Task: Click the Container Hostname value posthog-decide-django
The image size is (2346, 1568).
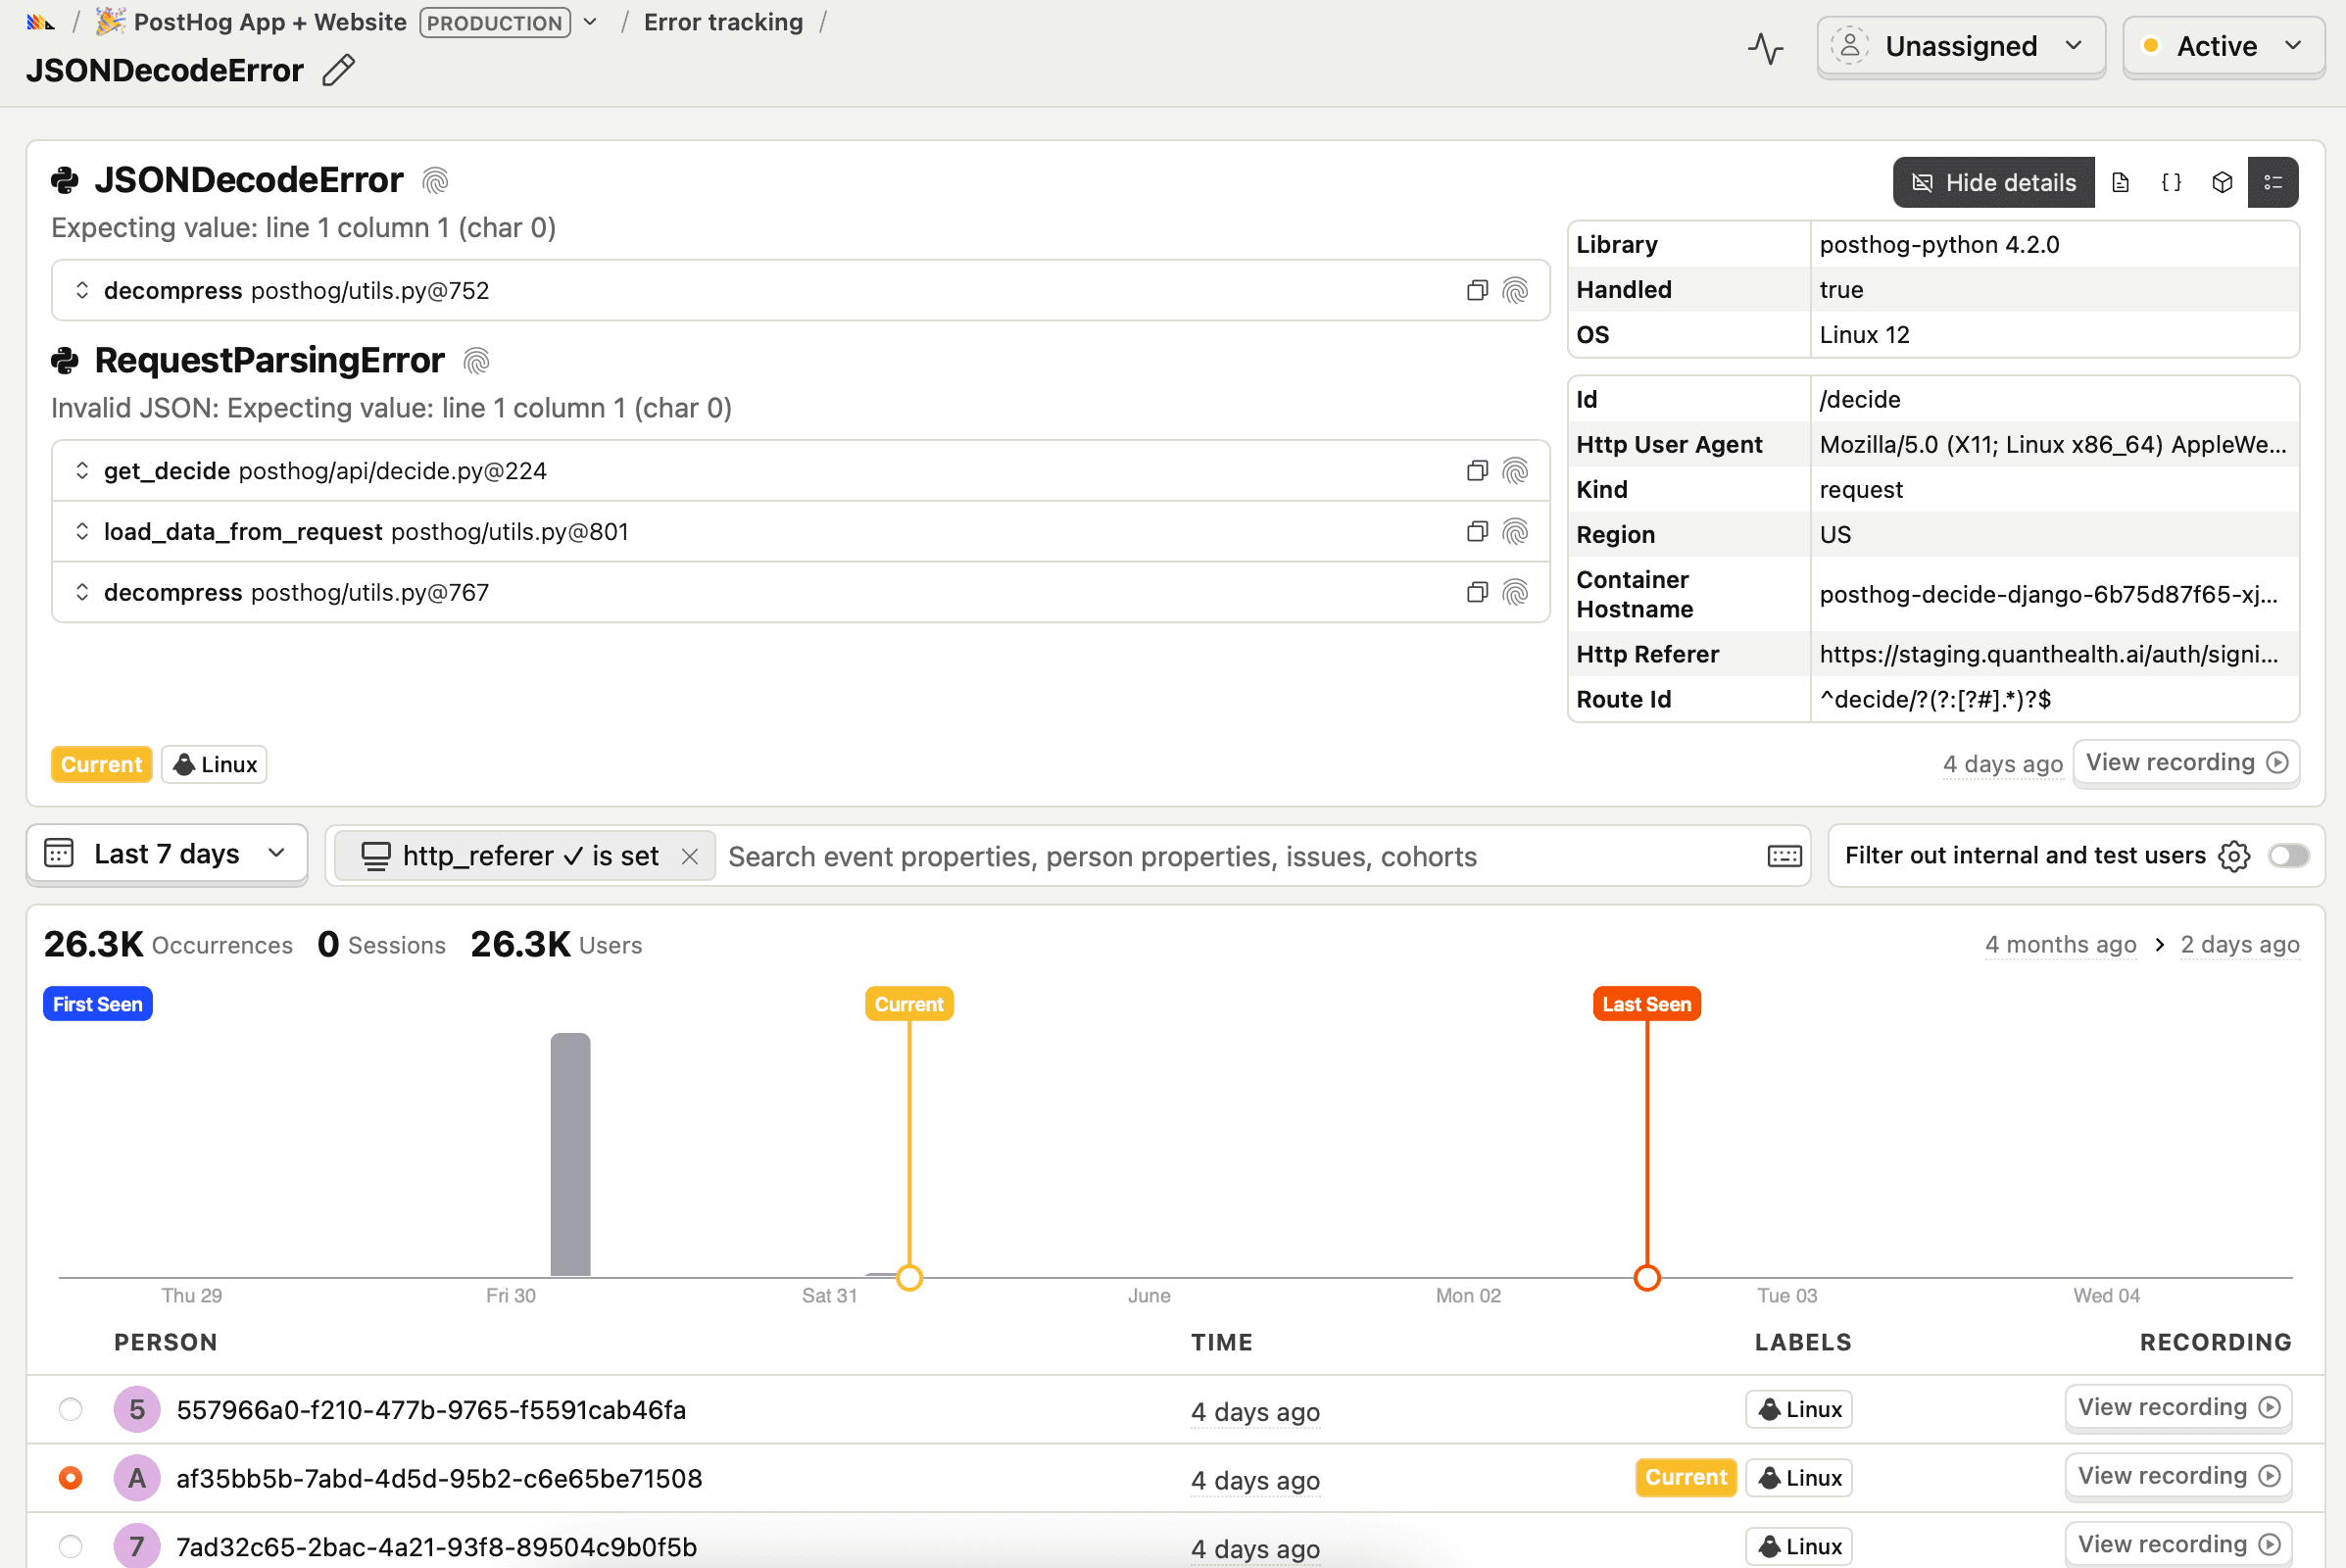Action: [x=2049, y=595]
